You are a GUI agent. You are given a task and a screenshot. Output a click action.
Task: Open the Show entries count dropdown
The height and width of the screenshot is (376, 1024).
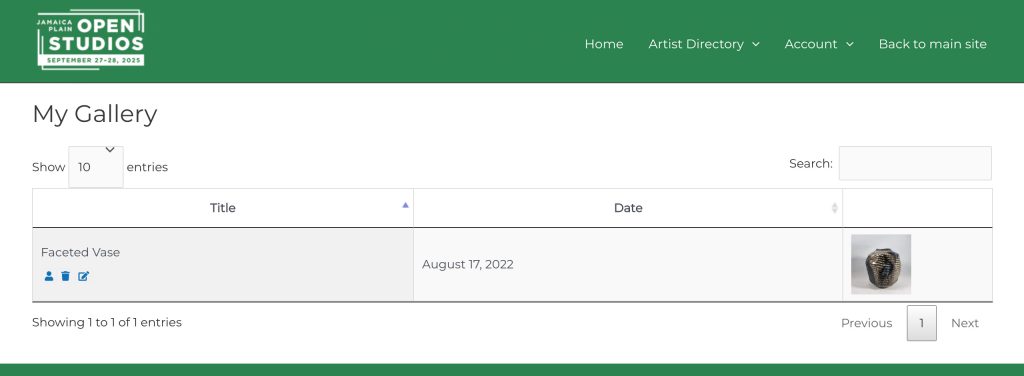pos(96,166)
